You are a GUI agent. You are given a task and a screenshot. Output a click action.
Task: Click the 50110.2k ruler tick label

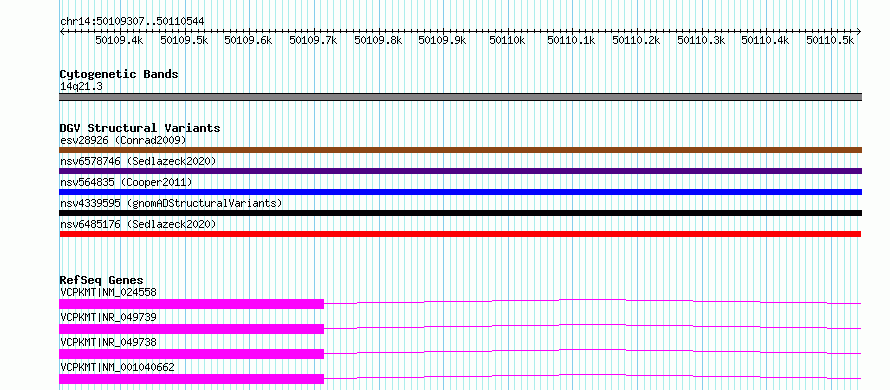[x=636, y=40]
